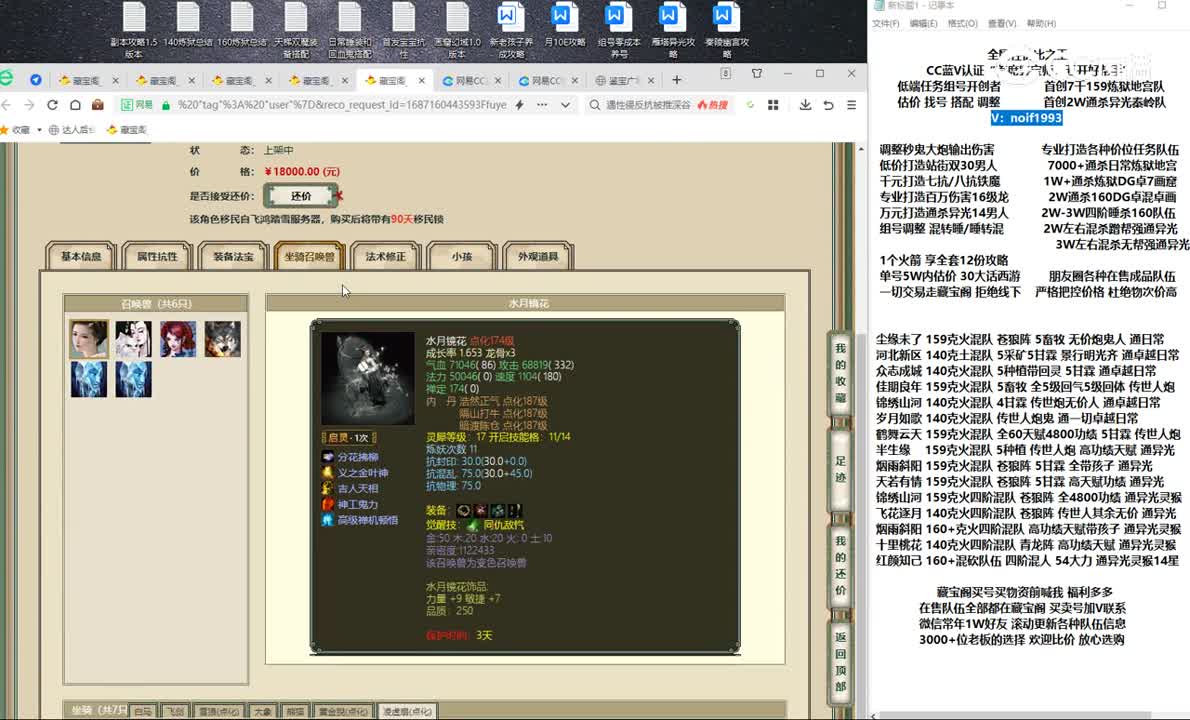
Task: Open the browser home page icon
Action: tap(75, 105)
